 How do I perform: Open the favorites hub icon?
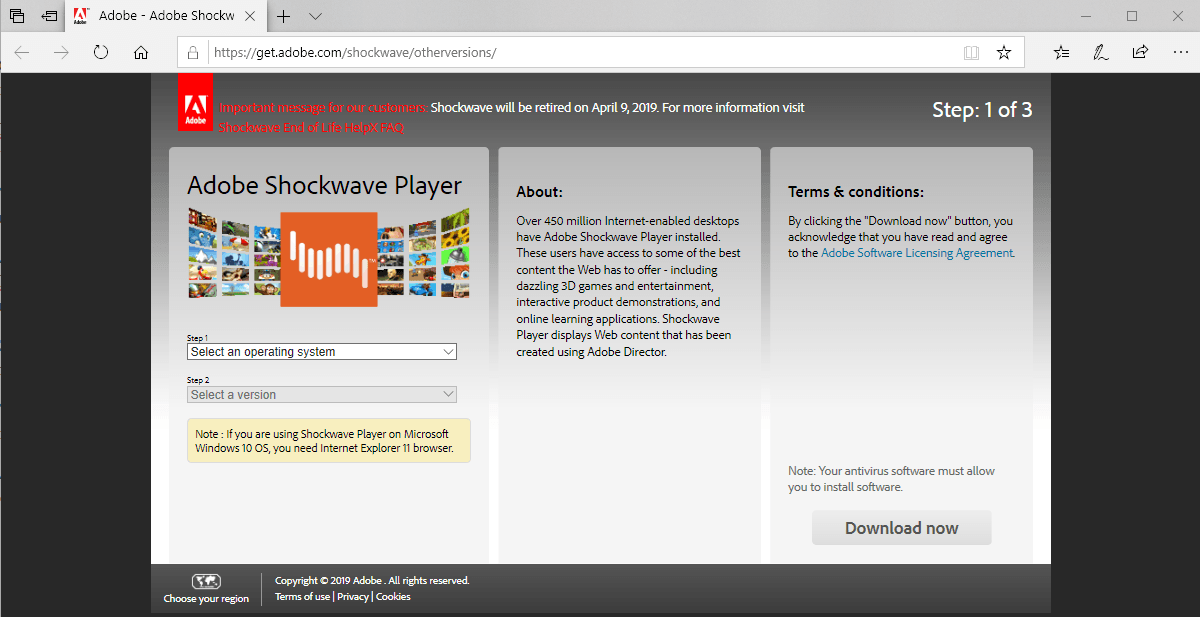[x=1061, y=52]
